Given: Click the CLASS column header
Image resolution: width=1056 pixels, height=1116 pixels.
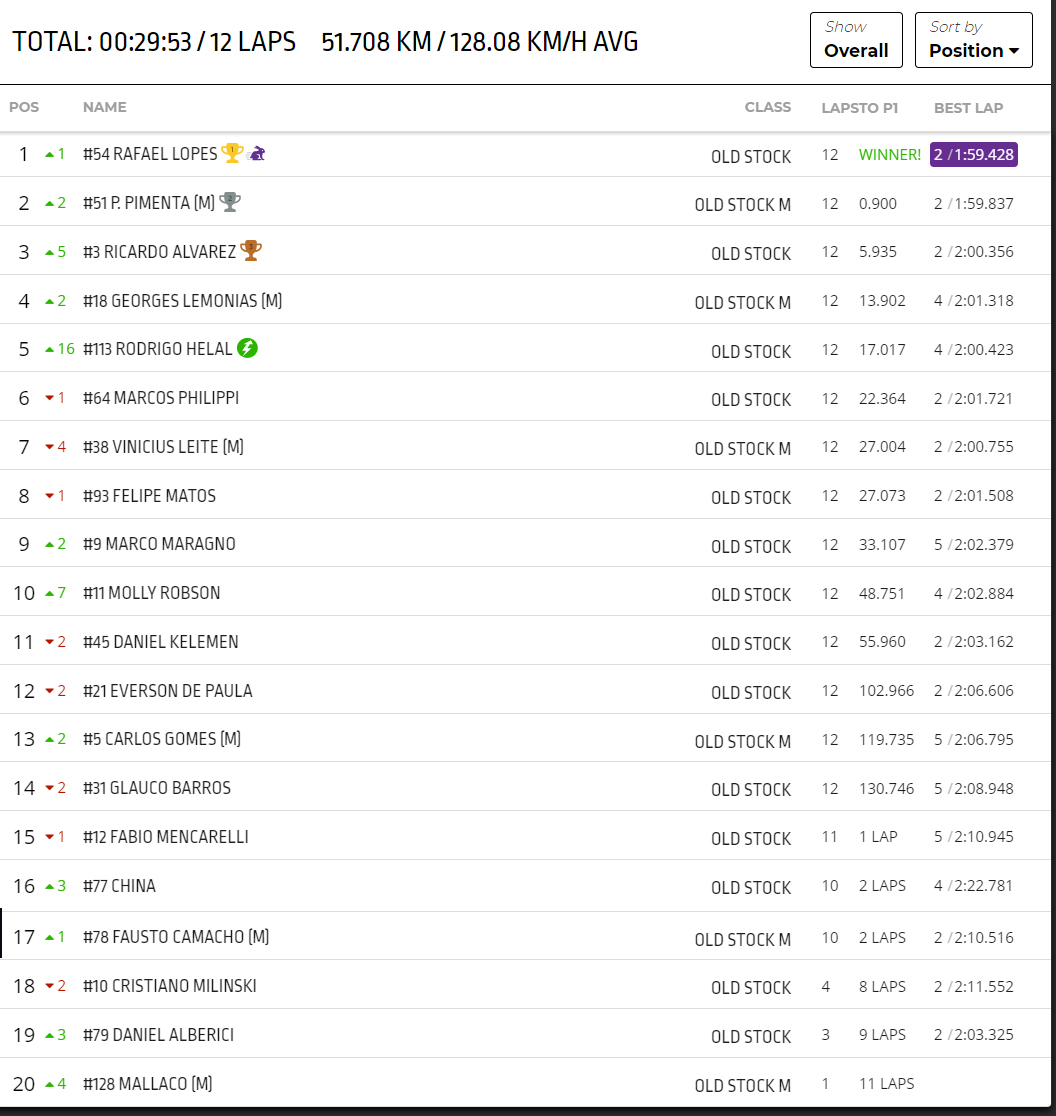Looking at the screenshot, I should pos(767,107).
